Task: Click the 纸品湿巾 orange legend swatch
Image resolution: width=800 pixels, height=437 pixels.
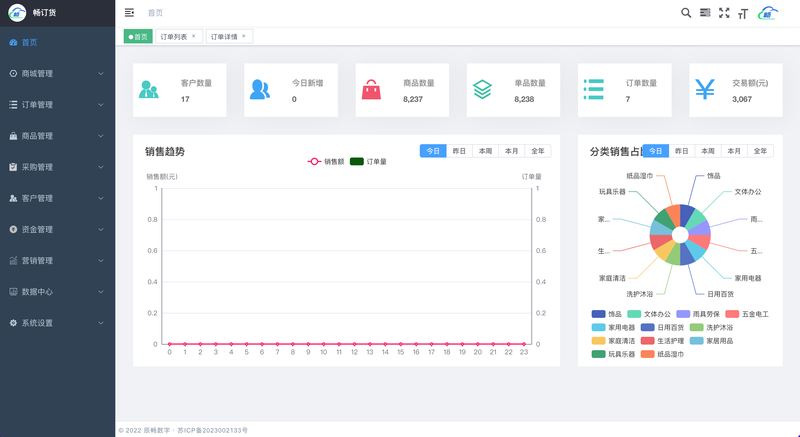Action: (x=647, y=354)
